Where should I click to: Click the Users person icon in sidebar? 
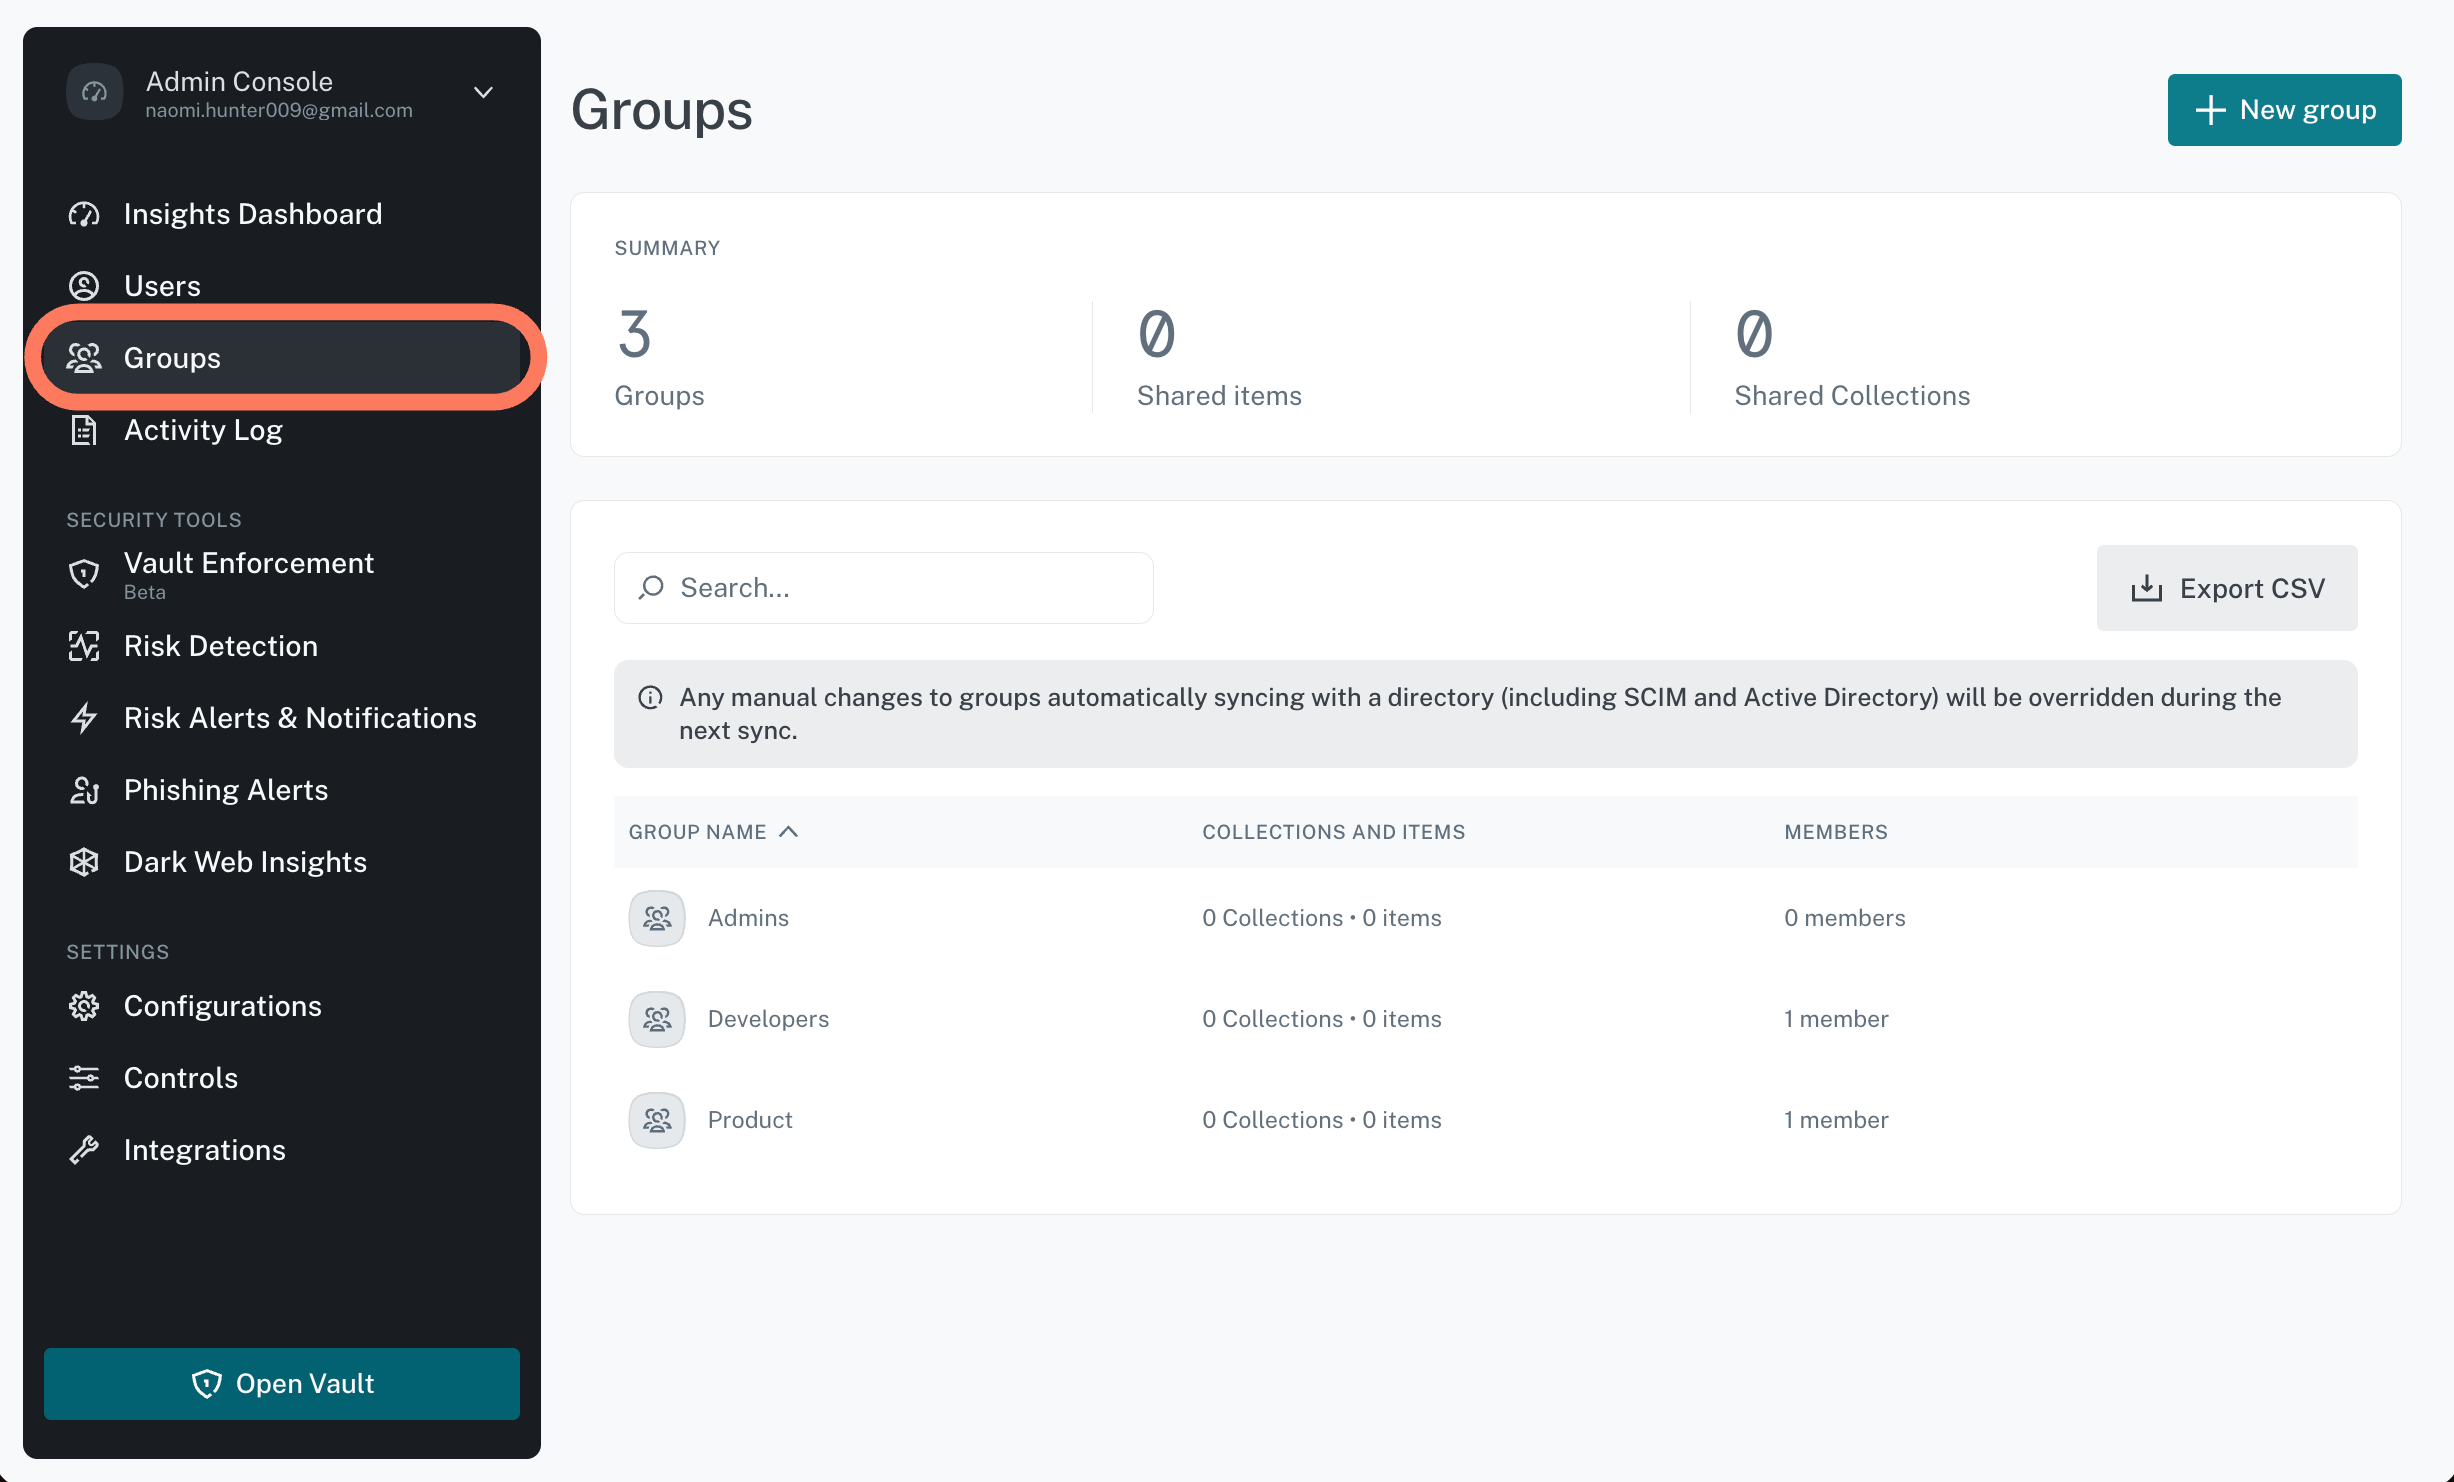coord(84,286)
